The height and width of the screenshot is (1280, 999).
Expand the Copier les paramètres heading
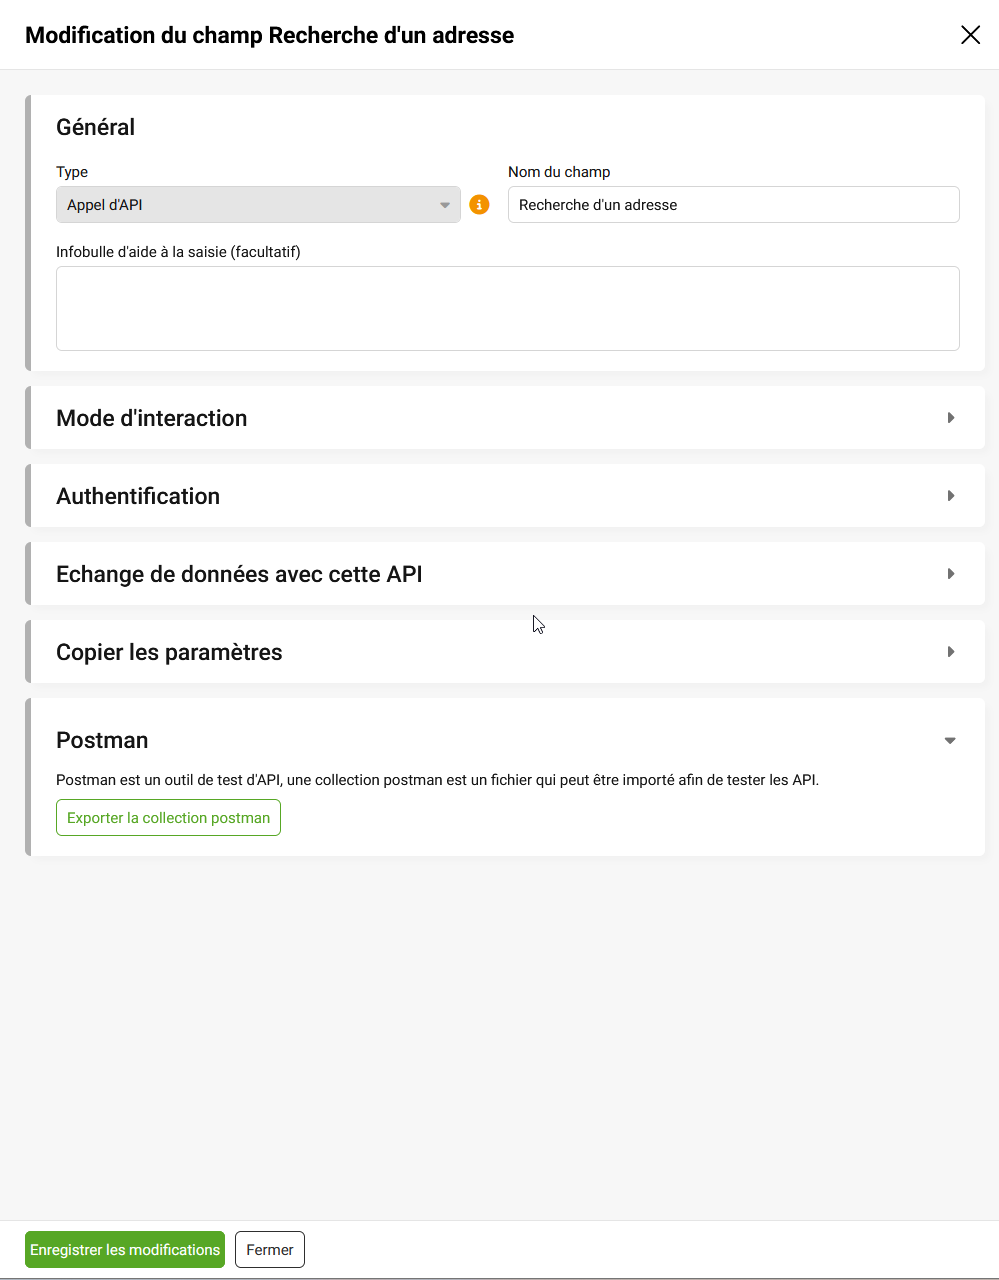click(169, 652)
